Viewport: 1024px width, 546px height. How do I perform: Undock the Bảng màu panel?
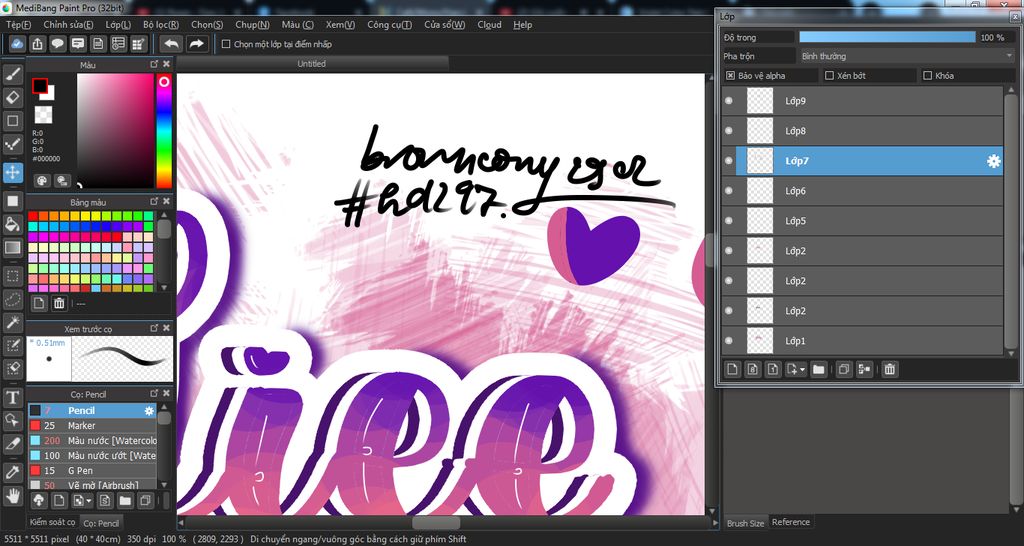coord(154,201)
